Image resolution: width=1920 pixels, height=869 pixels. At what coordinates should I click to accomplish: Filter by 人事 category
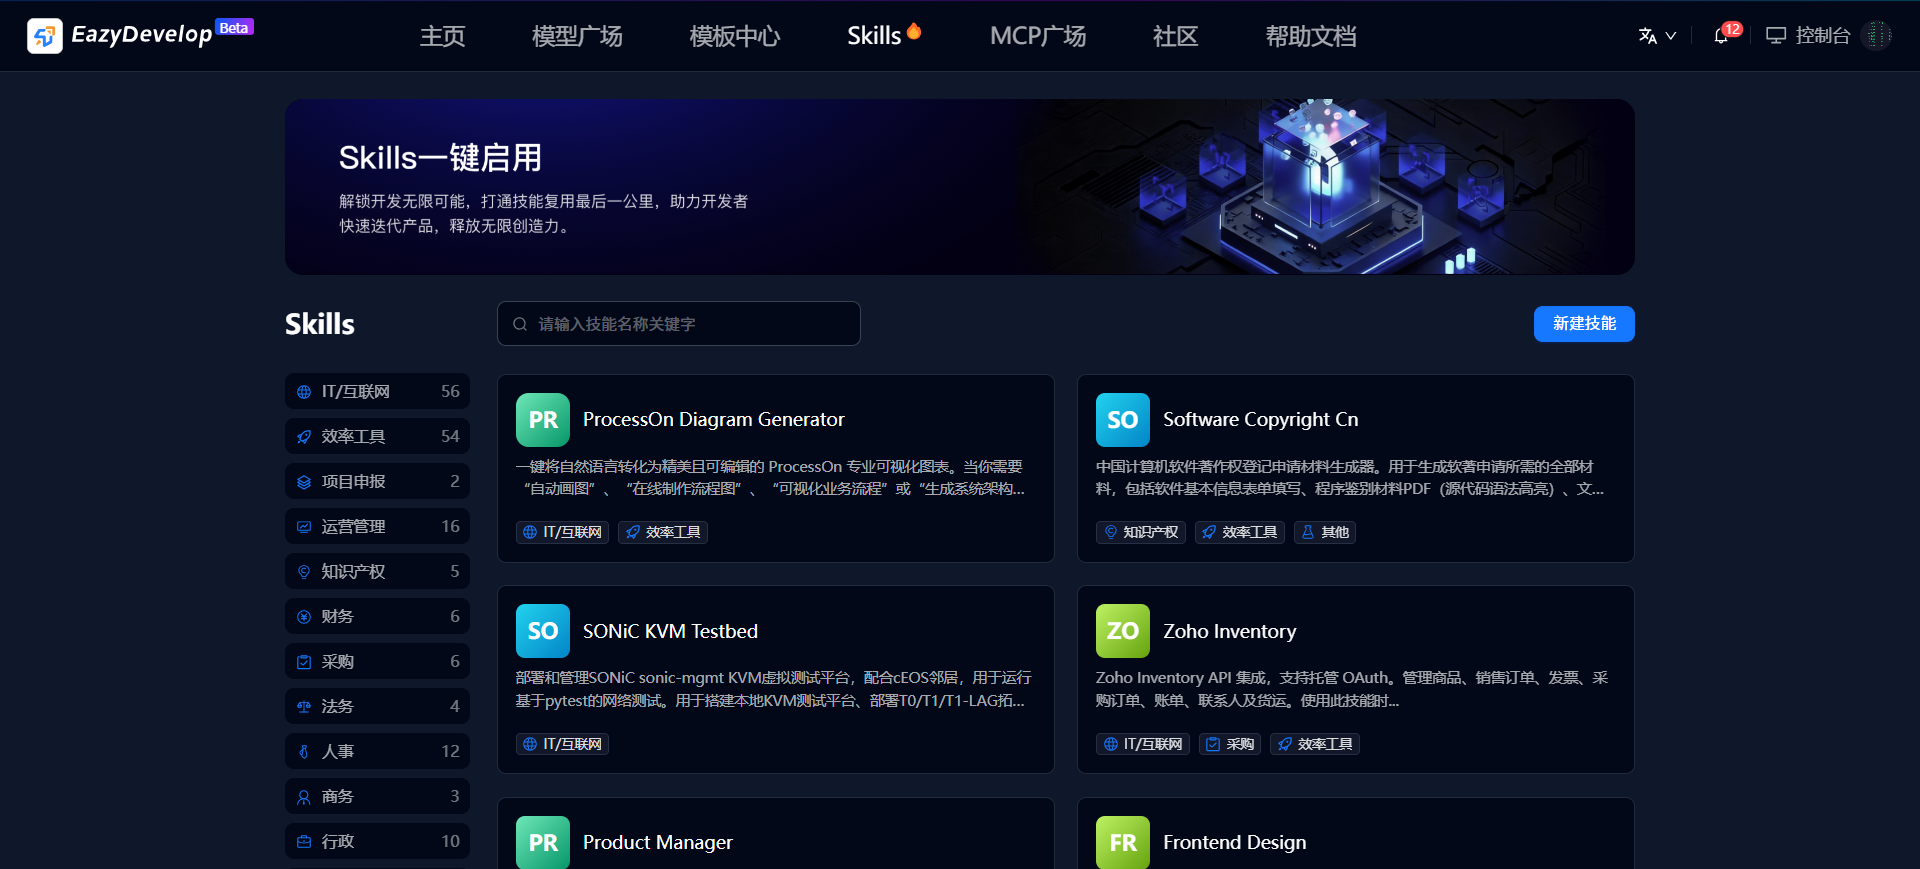coord(377,752)
